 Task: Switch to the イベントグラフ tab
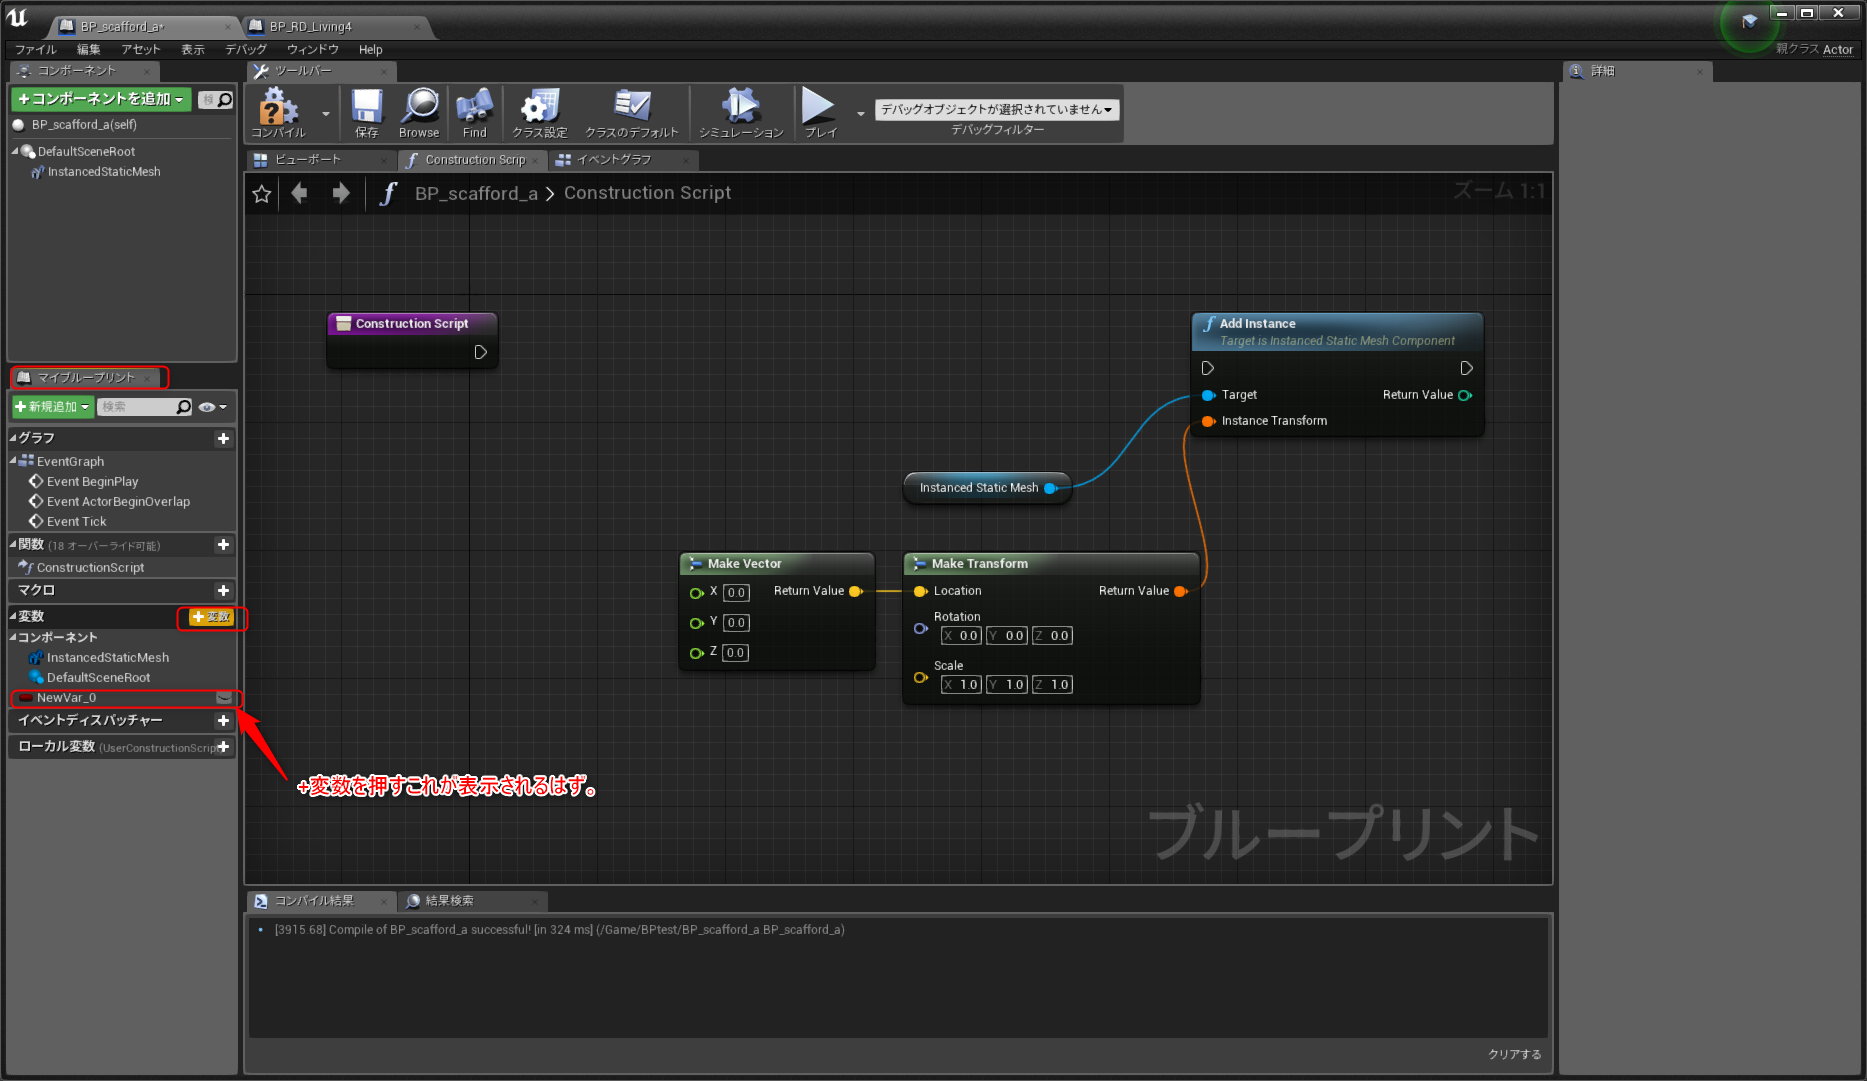tap(623, 160)
